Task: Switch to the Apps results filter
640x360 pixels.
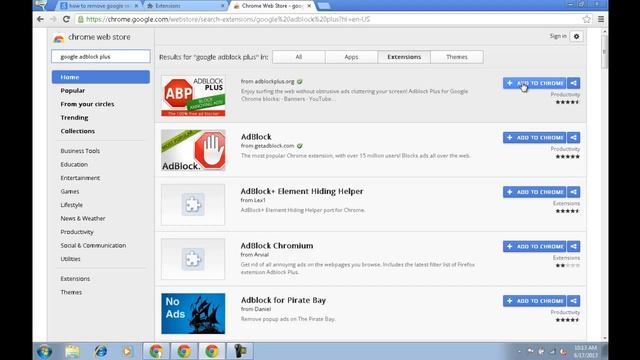Action: coord(351,57)
